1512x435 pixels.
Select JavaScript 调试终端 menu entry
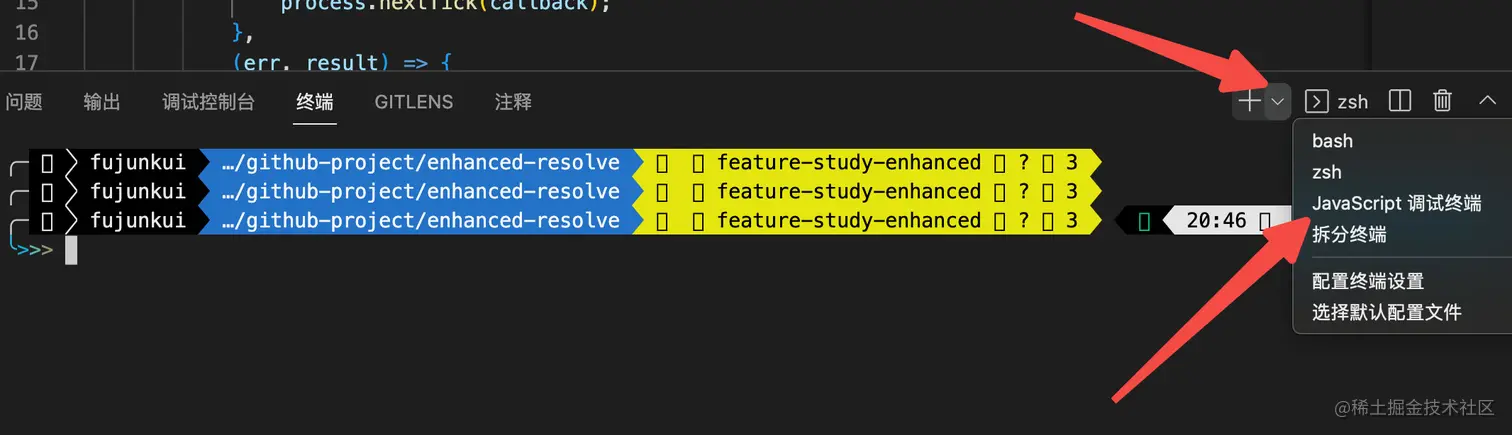(1396, 203)
